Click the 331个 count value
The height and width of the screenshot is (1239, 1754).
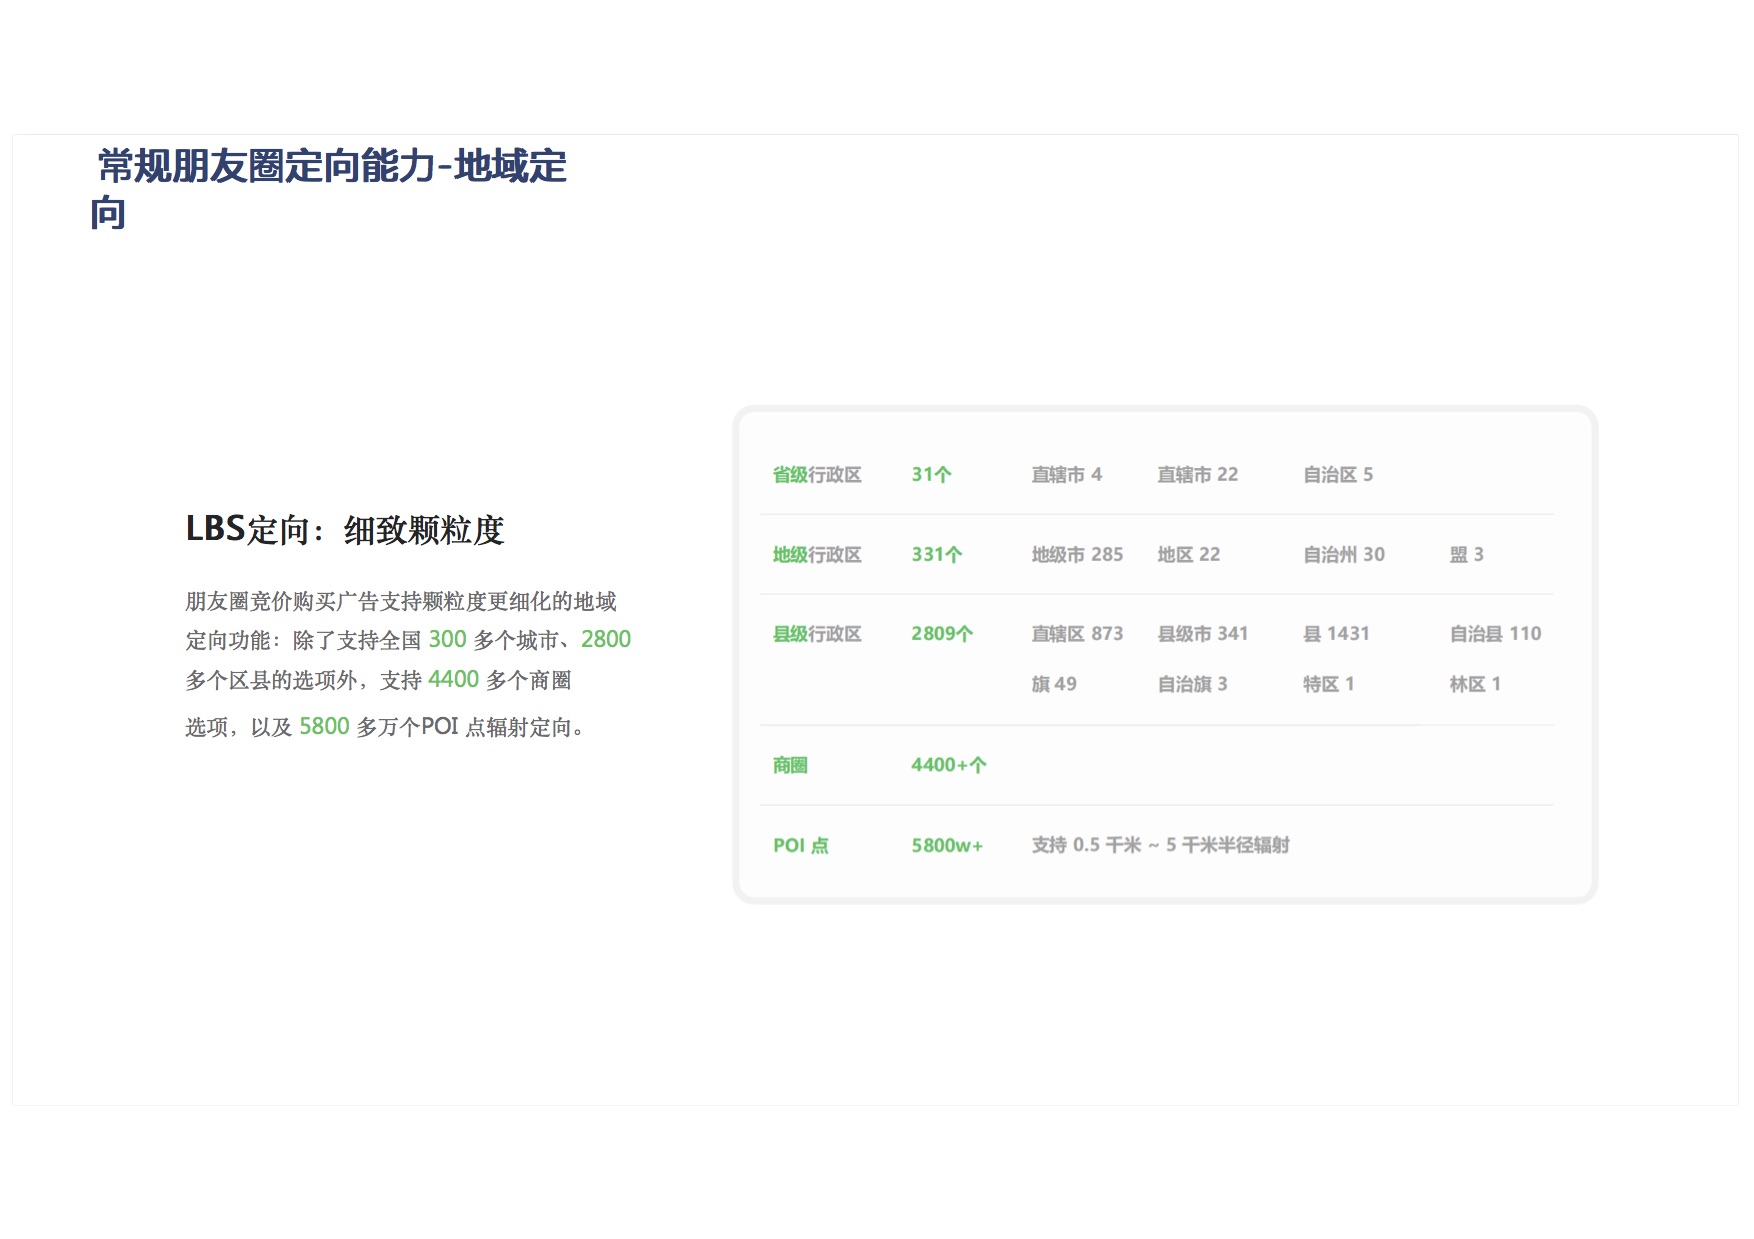(936, 555)
